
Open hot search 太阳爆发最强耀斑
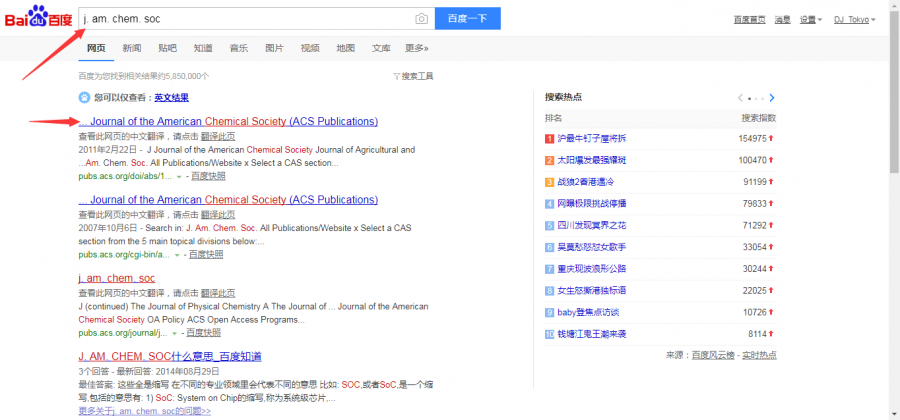click(x=592, y=160)
